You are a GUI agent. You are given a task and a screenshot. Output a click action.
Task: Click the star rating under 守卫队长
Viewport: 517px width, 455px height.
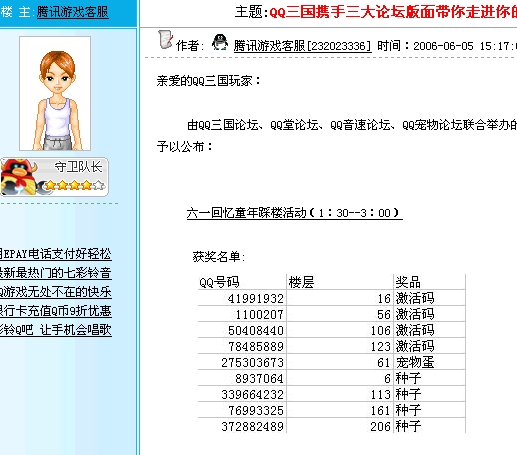[74, 185]
